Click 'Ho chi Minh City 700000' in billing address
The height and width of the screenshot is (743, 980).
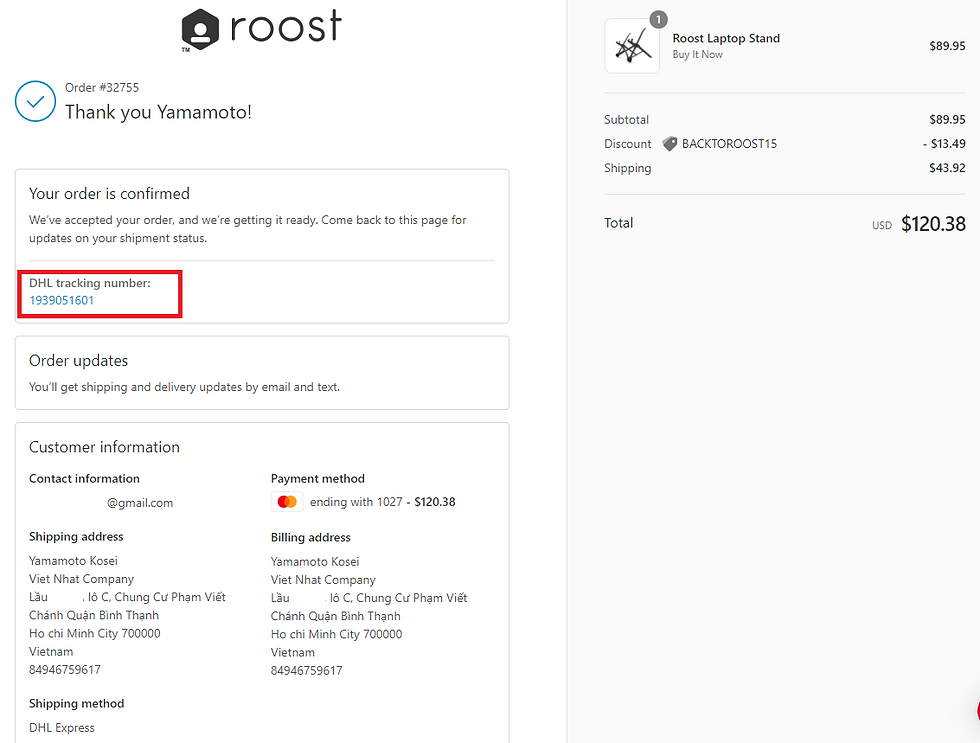click(336, 634)
